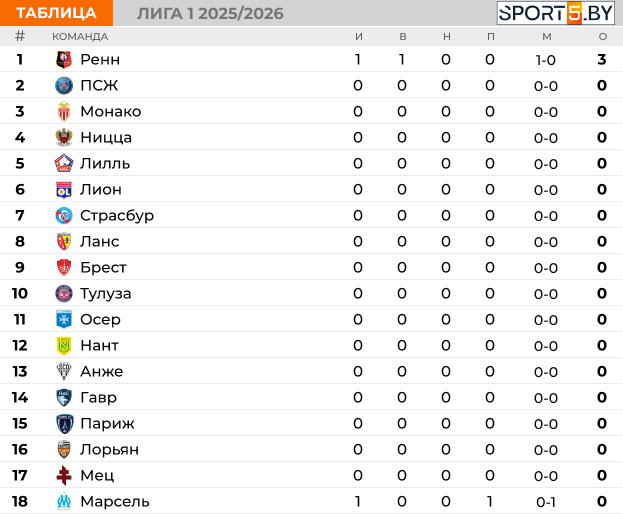Click the PSG club logo
Image resolution: width=623 pixels, height=514 pixels.
pos(64,86)
